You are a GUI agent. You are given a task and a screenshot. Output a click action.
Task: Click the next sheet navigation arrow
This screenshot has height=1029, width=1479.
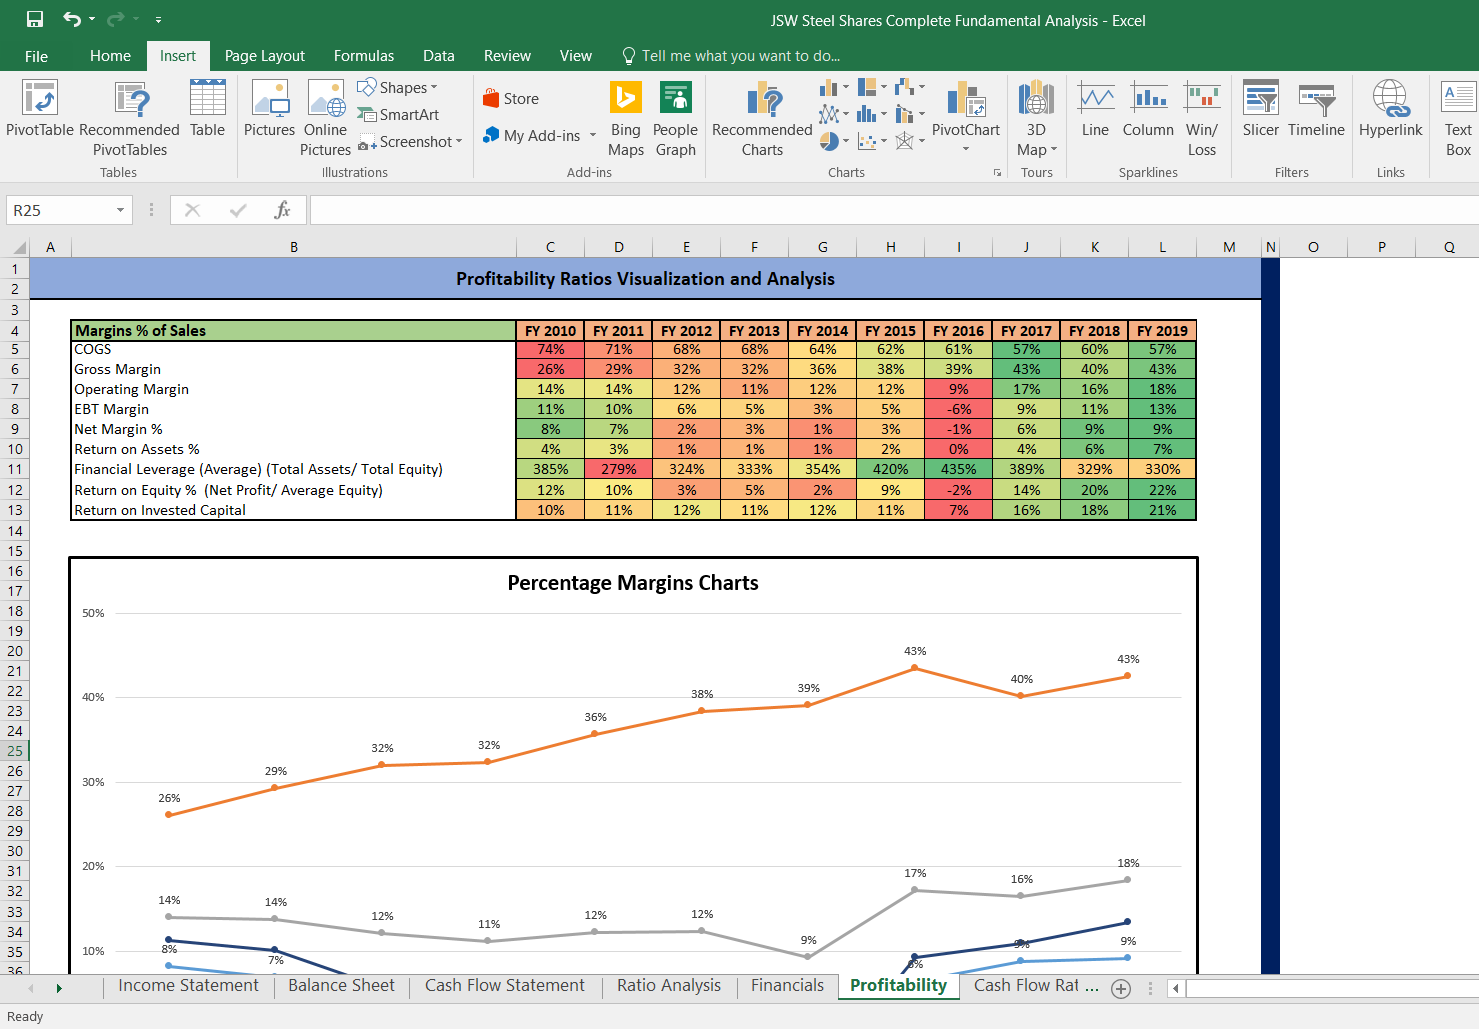click(59, 988)
